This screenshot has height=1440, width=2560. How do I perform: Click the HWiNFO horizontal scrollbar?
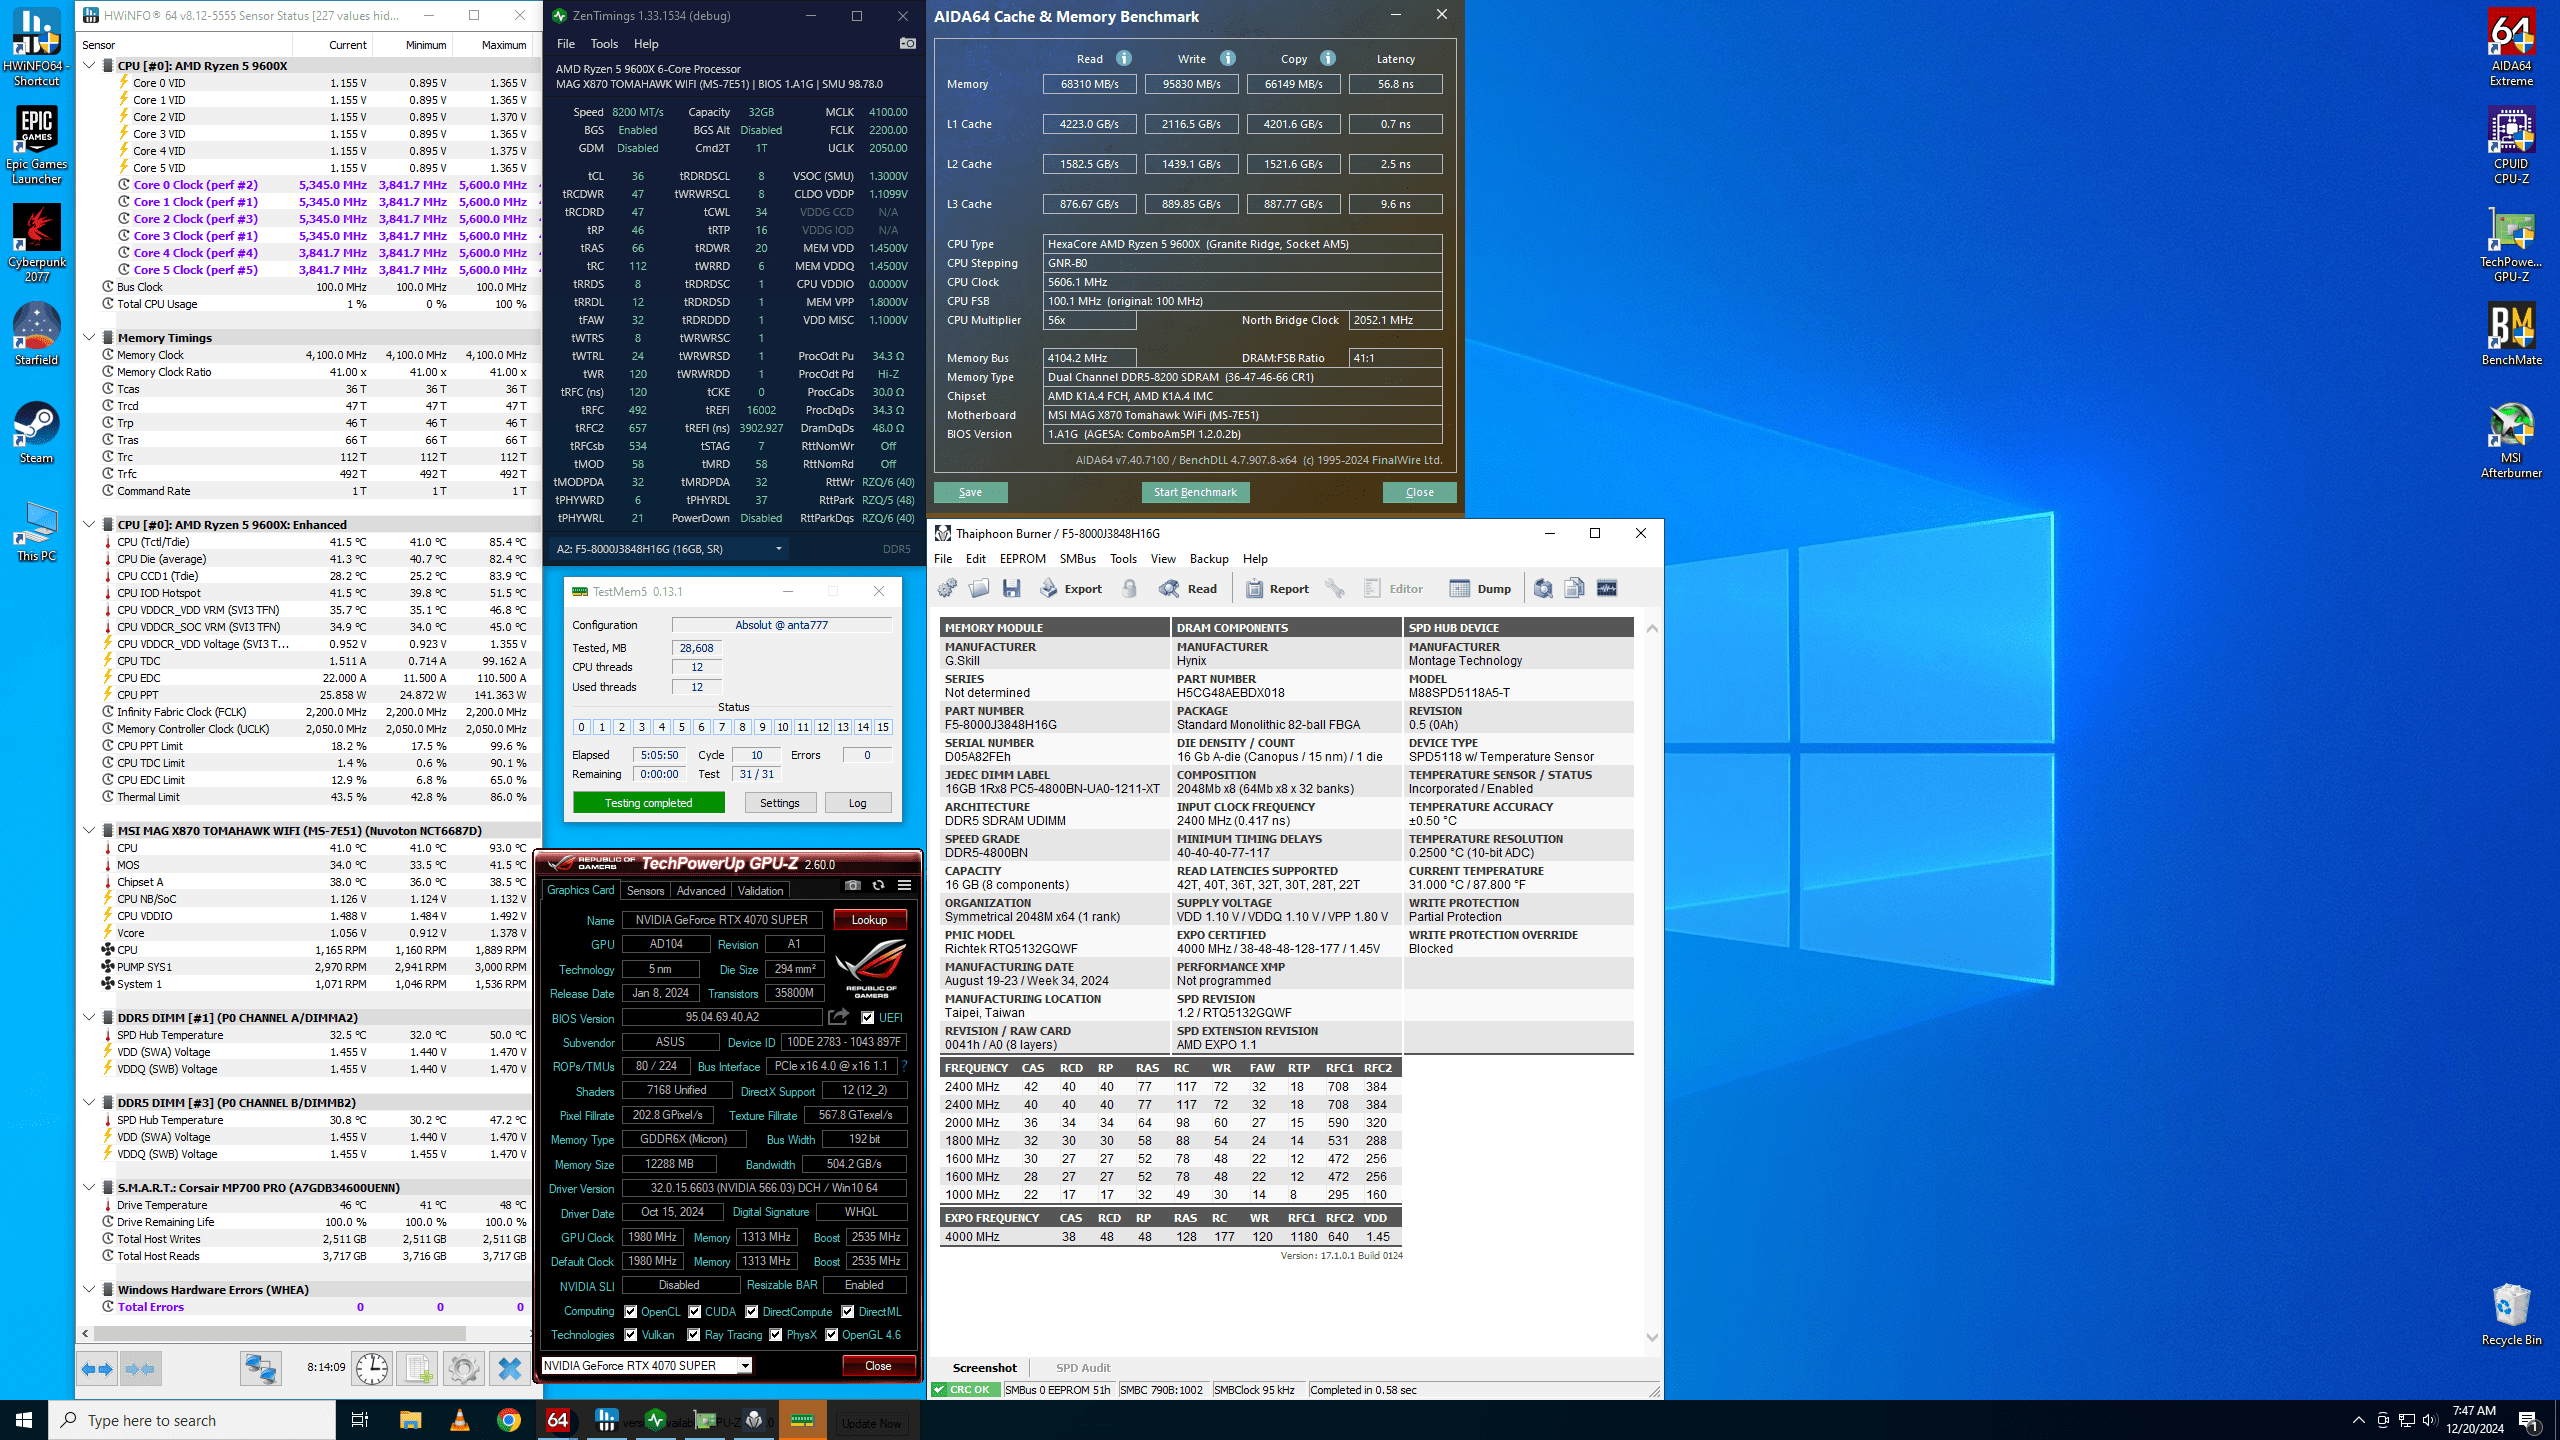(x=280, y=1333)
